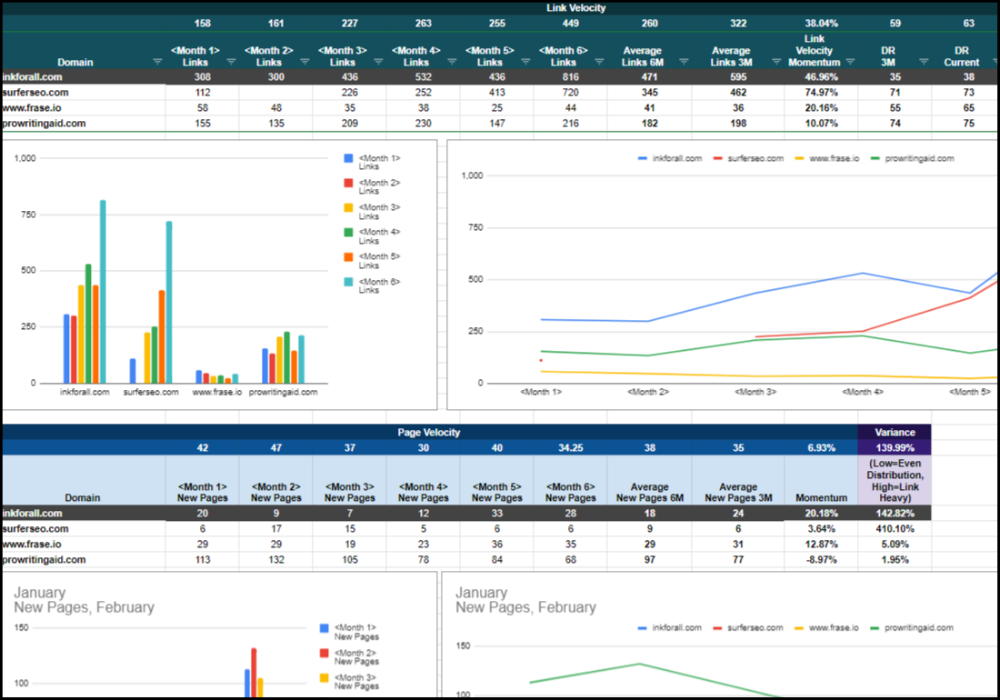Open filter icon for Link Velocity Momentum column
Image resolution: width=1000 pixels, height=700 pixels.
coord(850,62)
